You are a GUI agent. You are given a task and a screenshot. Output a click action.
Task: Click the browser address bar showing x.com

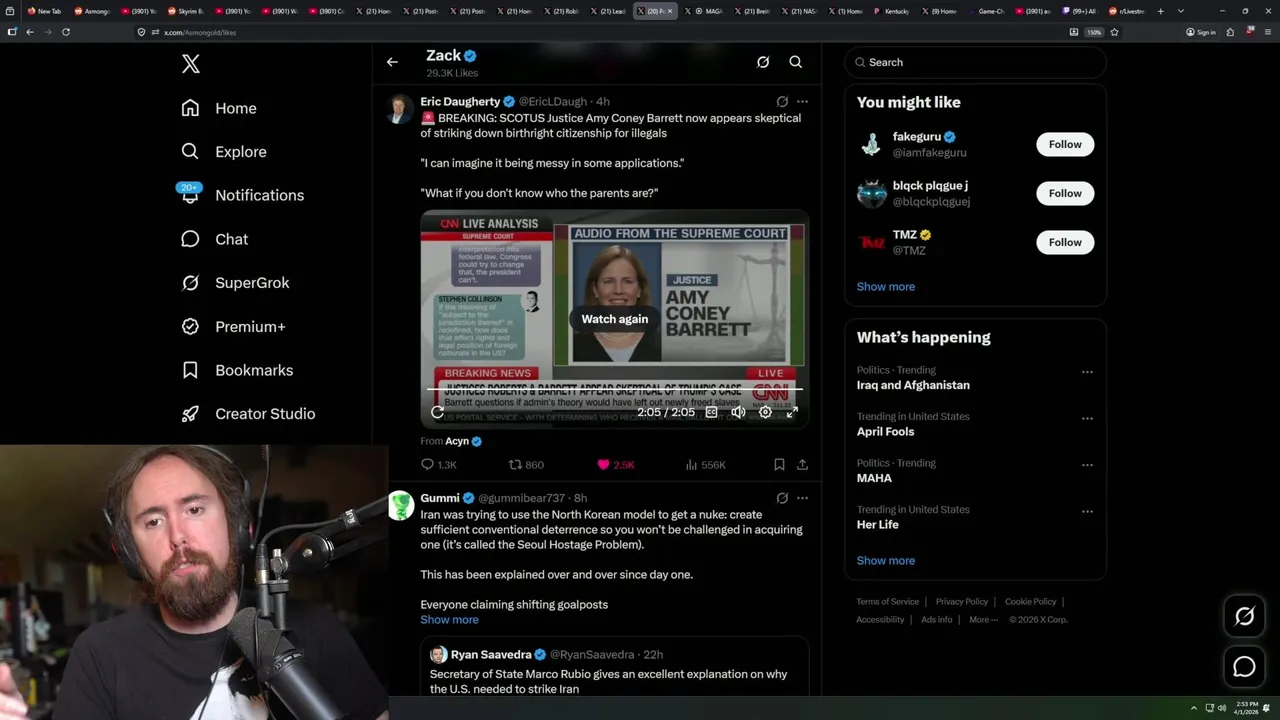point(600,32)
